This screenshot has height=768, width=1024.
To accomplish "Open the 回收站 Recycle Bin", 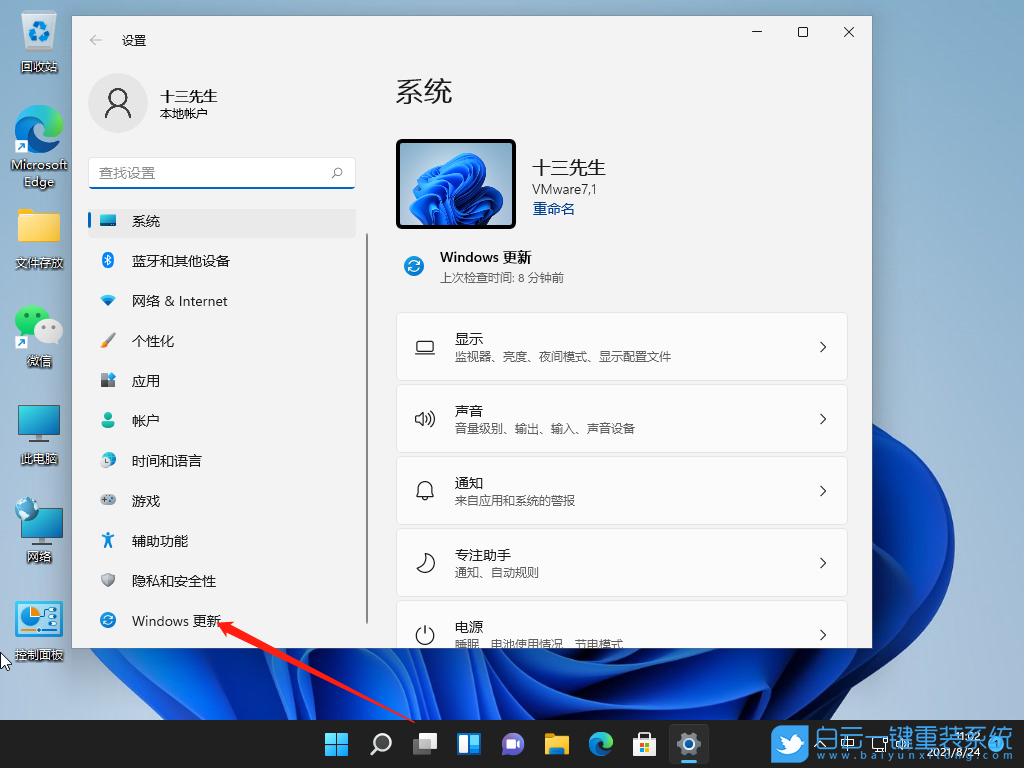I will click(38, 30).
